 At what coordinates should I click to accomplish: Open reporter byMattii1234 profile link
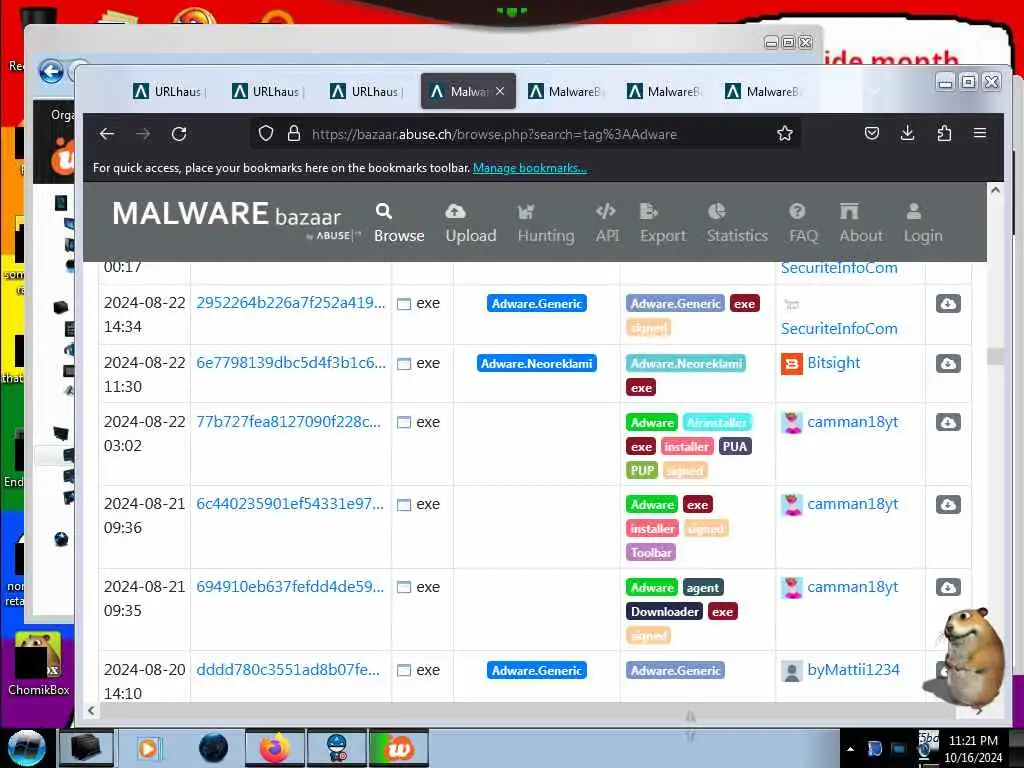(x=853, y=670)
